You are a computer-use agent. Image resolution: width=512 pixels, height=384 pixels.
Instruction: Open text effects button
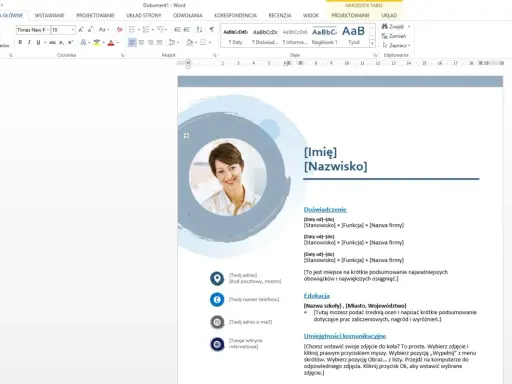coord(83,42)
